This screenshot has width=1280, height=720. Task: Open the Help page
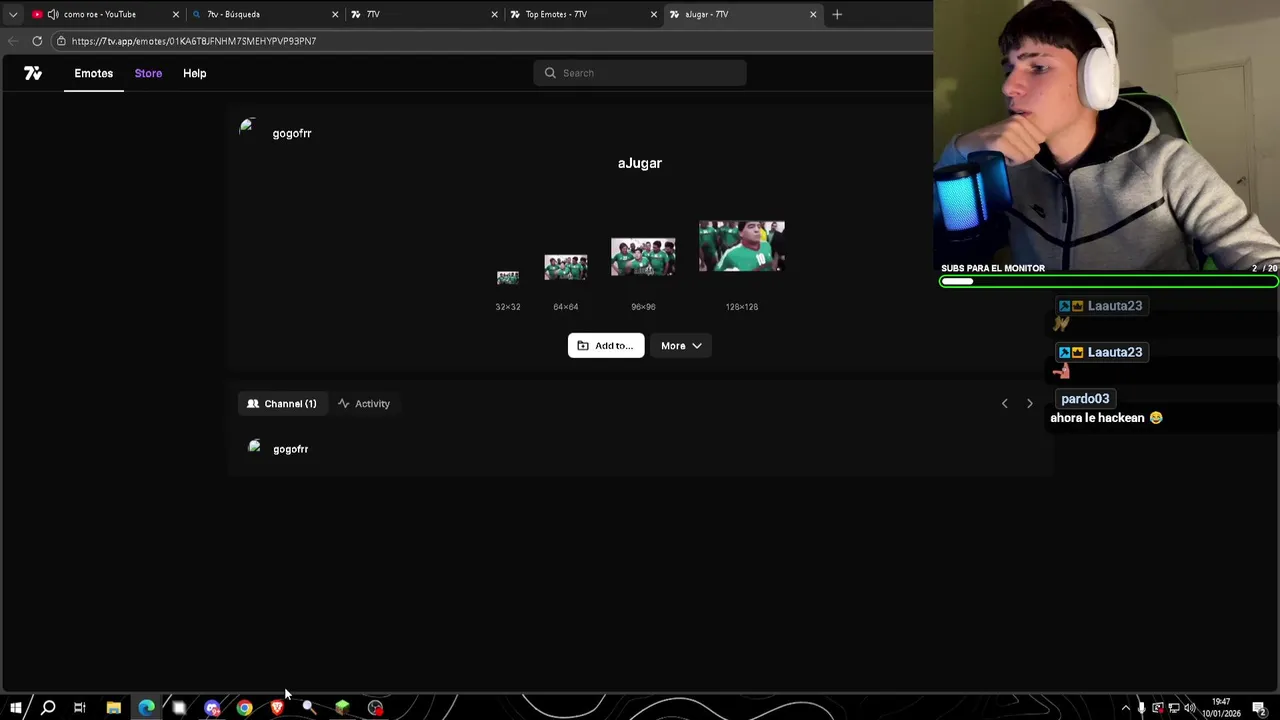[194, 73]
